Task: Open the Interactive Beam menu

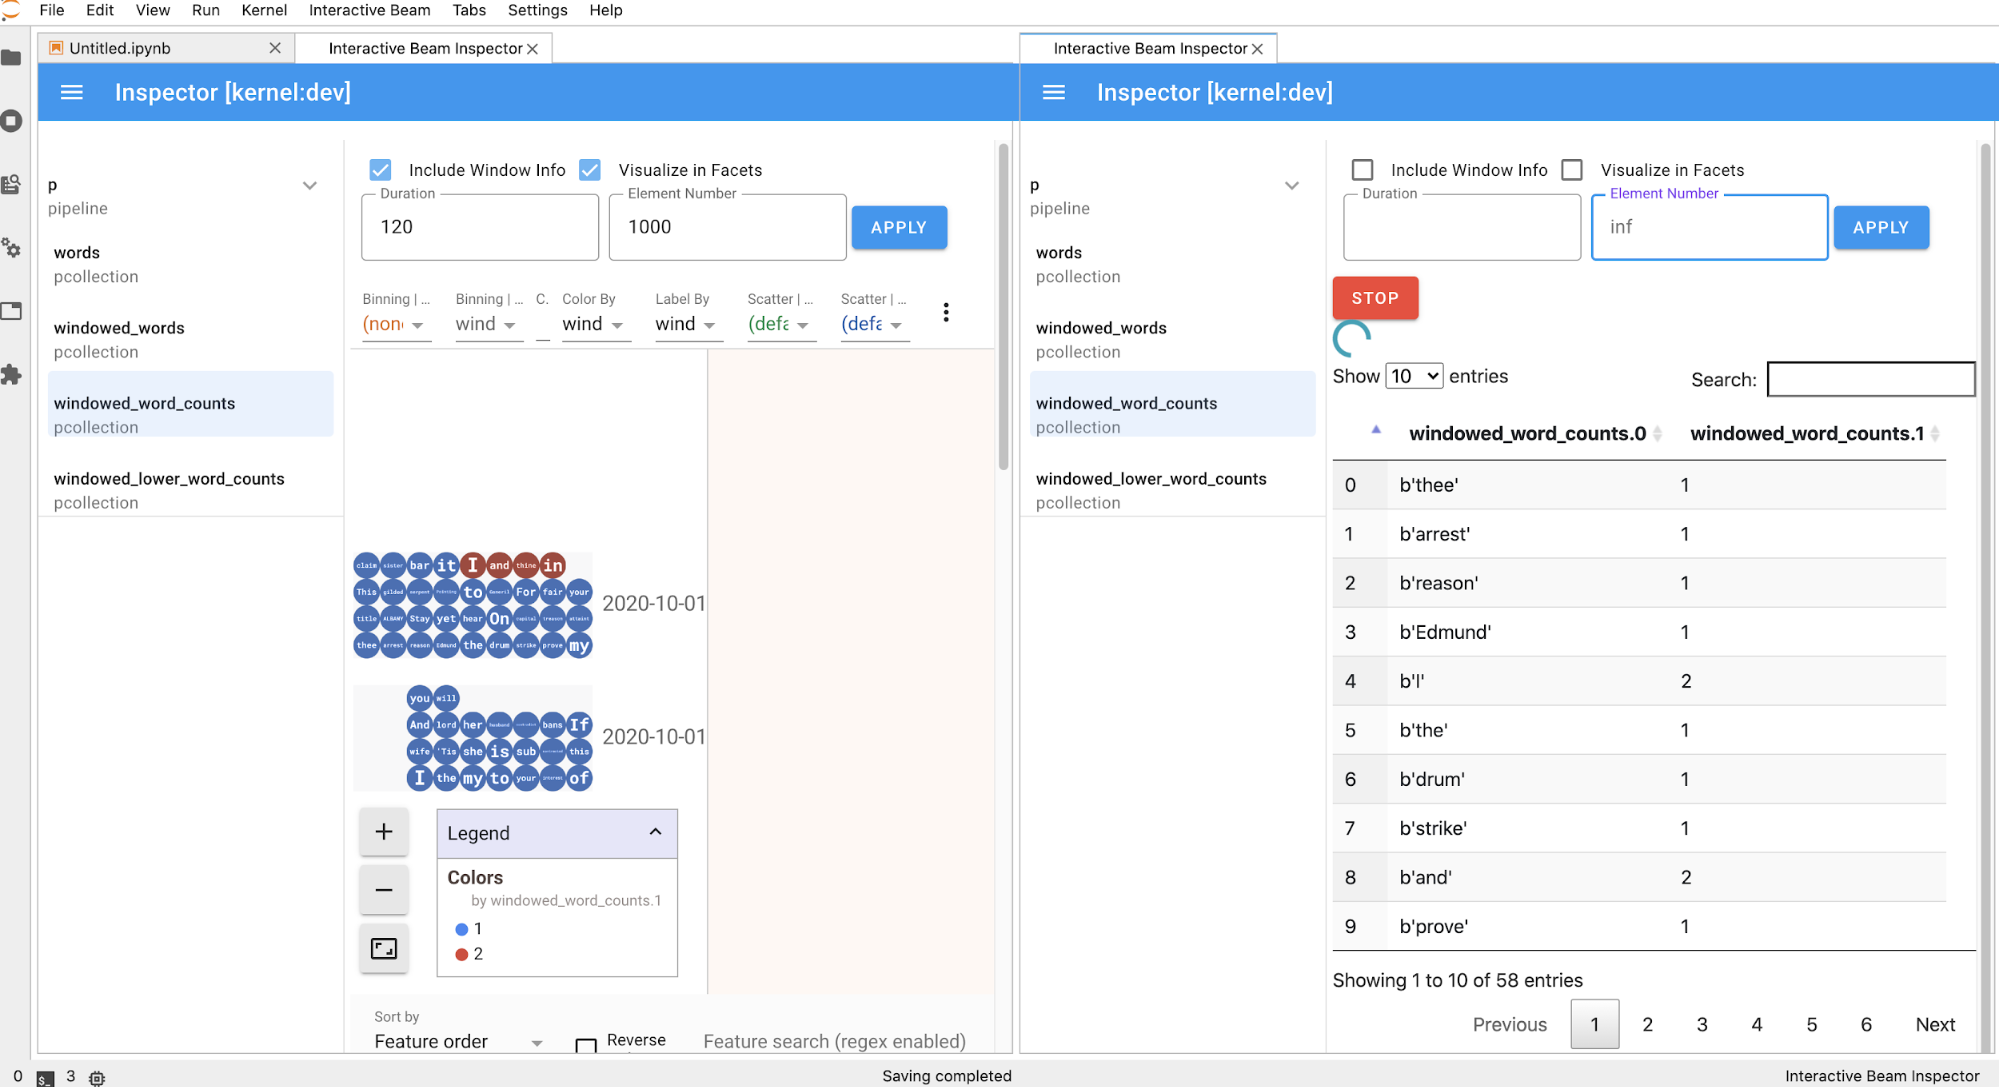Action: pos(368,12)
